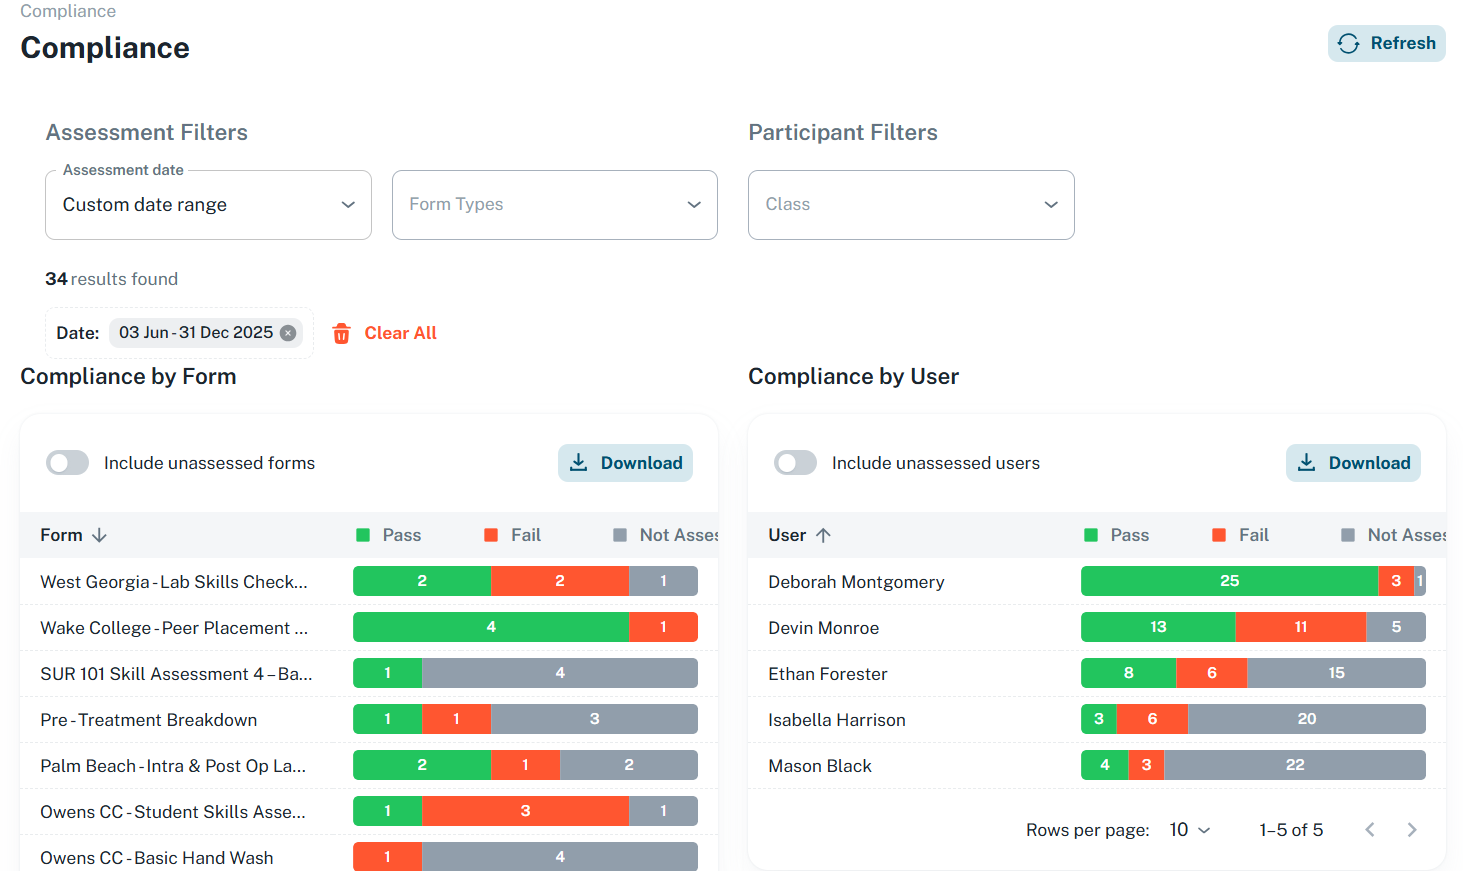The height and width of the screenshot is (871, 1463).
Task: Click the previous page chevron in user pagination
Action: coord(1369,829)
